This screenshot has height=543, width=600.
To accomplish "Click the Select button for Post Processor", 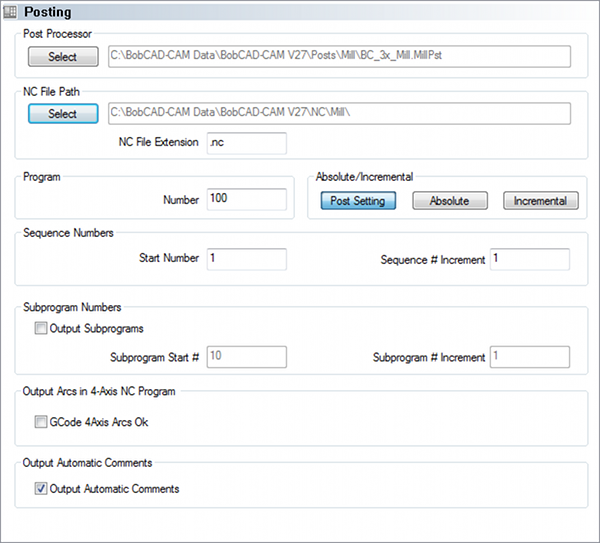I will (x=62, y=57).
